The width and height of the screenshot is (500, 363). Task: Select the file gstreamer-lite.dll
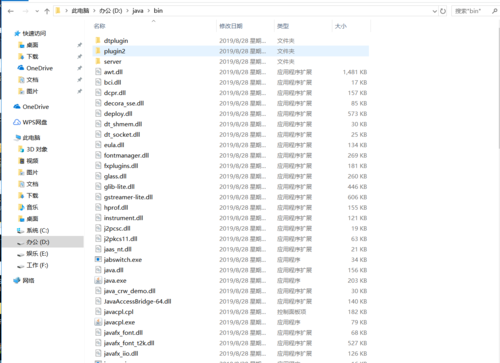pyautogui.click(x=128, y=197)
